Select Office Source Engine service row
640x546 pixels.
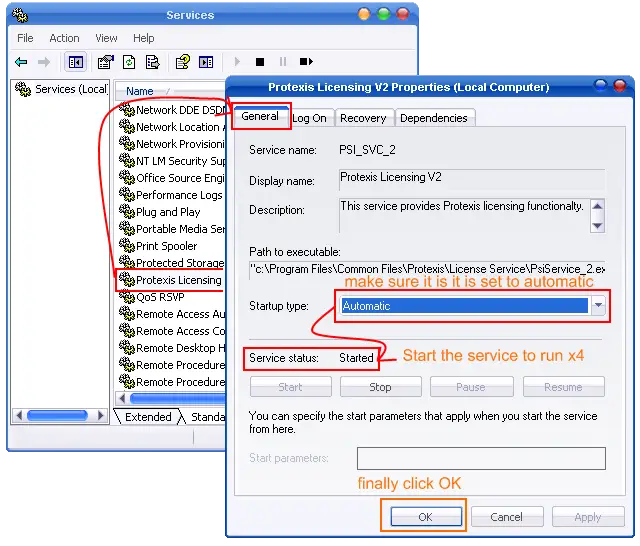coord(171,178)
